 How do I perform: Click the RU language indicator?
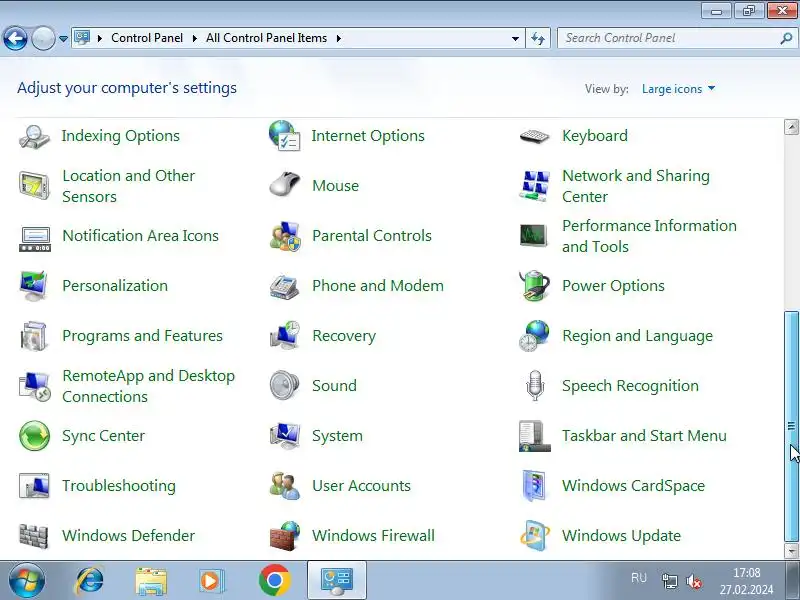[639, 578]
